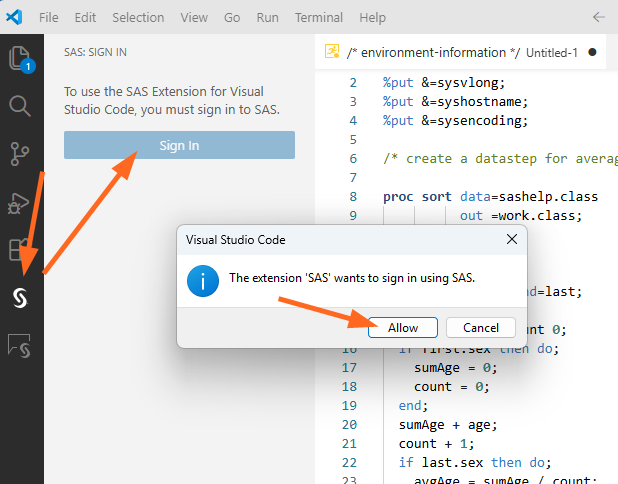Open the Help menu

(x=372, y=17)
